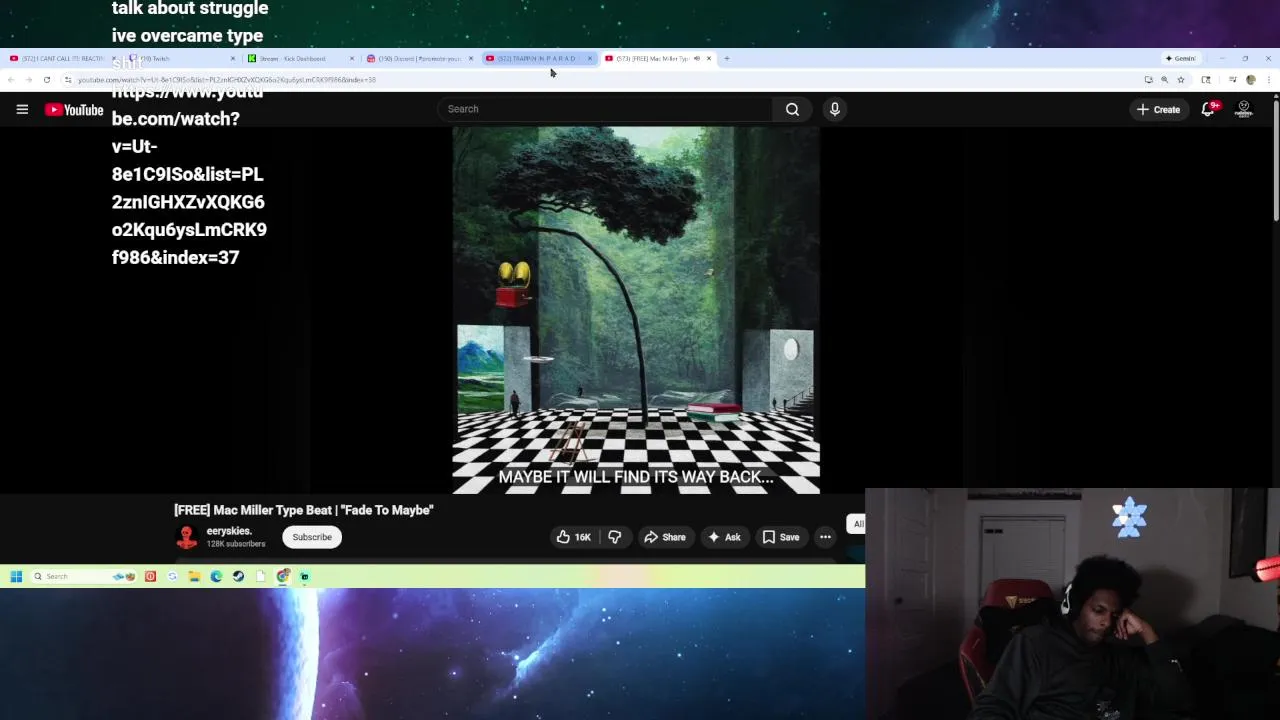1280x720 pixels.
Task: Open the YouTube account avatar menu
Action: 1244,109
